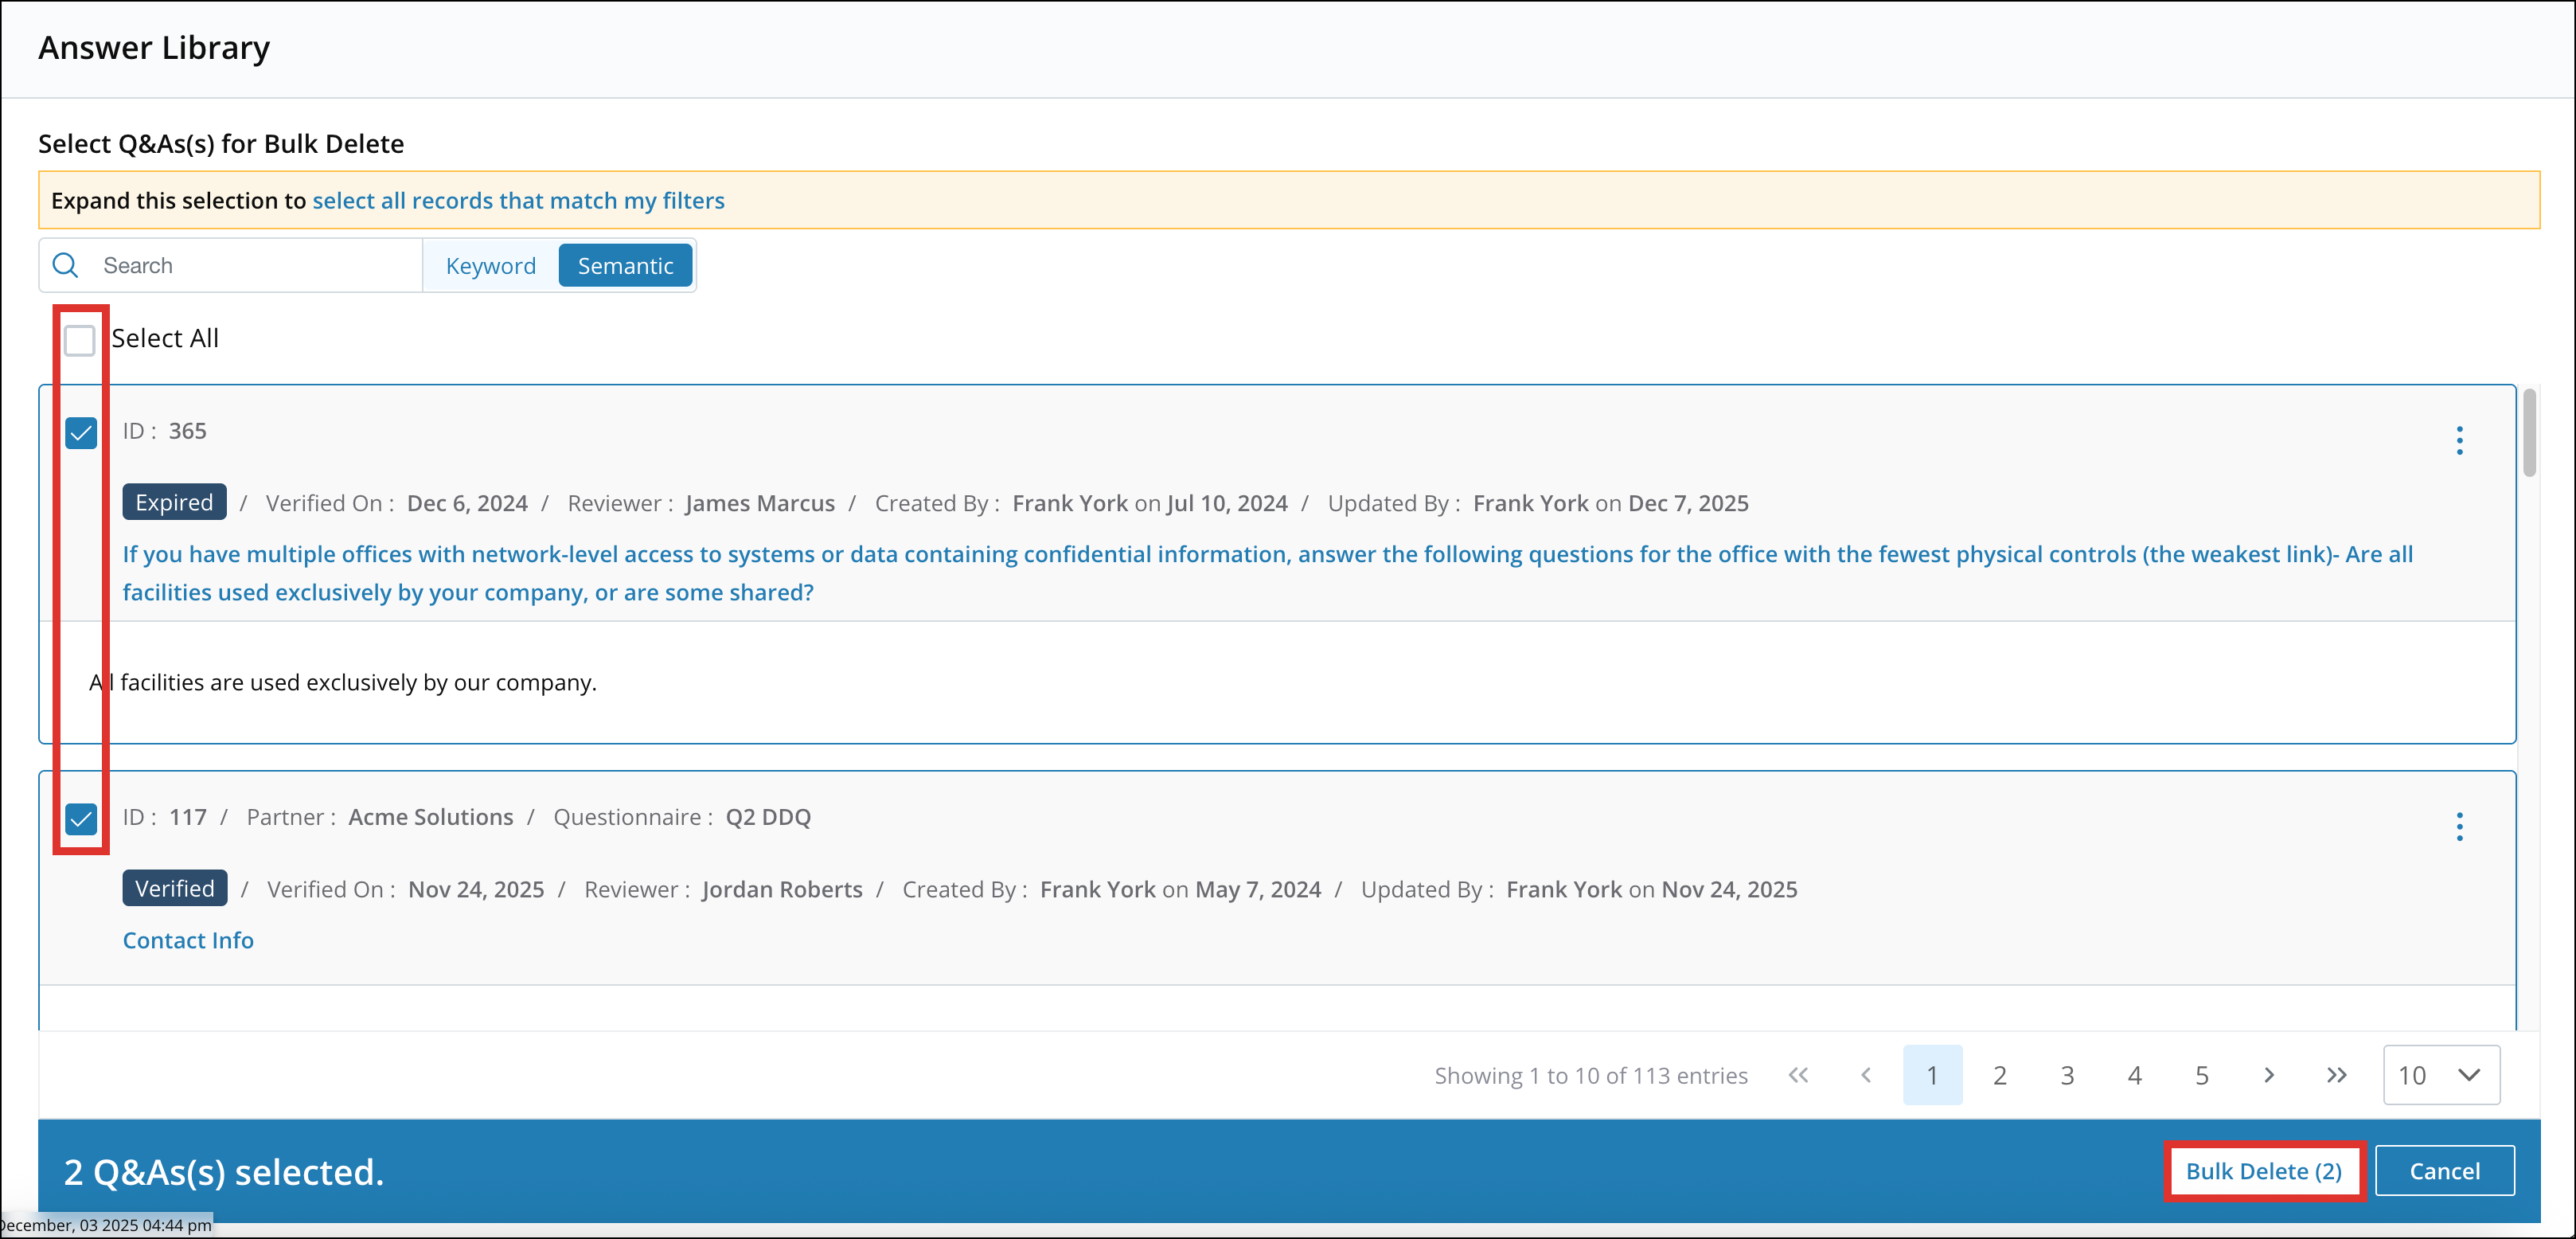Image resolution: width=2576 pixels, height=1239 pixels.
Task: Navigate to page 3 of results
Action: tap(2067, 1074)
